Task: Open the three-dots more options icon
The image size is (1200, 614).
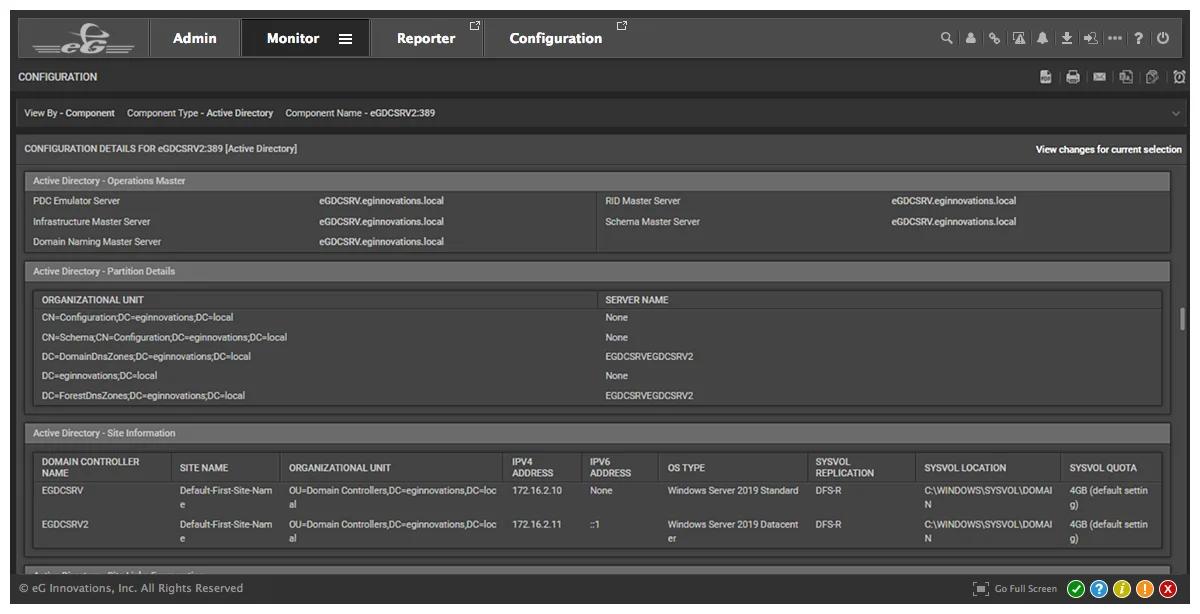Action: (x=1115, y=38)
